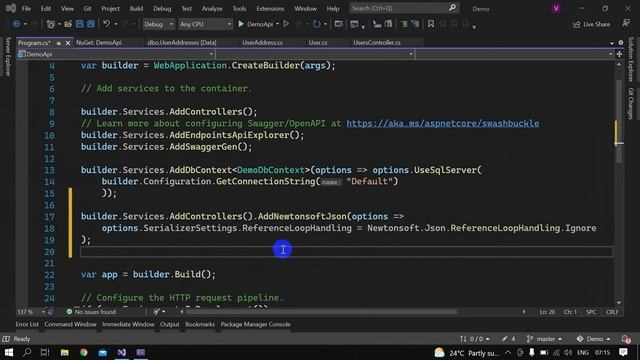The height and width of the screenshot is (360, 640).
Task: Open the Debug configuration dropdown
Action: (158, 24)
